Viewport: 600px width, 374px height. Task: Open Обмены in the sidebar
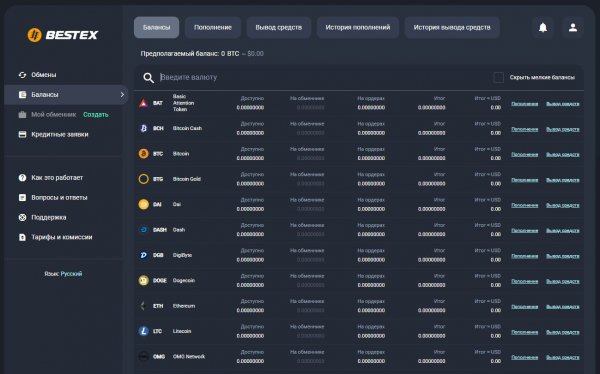point(44,75)
